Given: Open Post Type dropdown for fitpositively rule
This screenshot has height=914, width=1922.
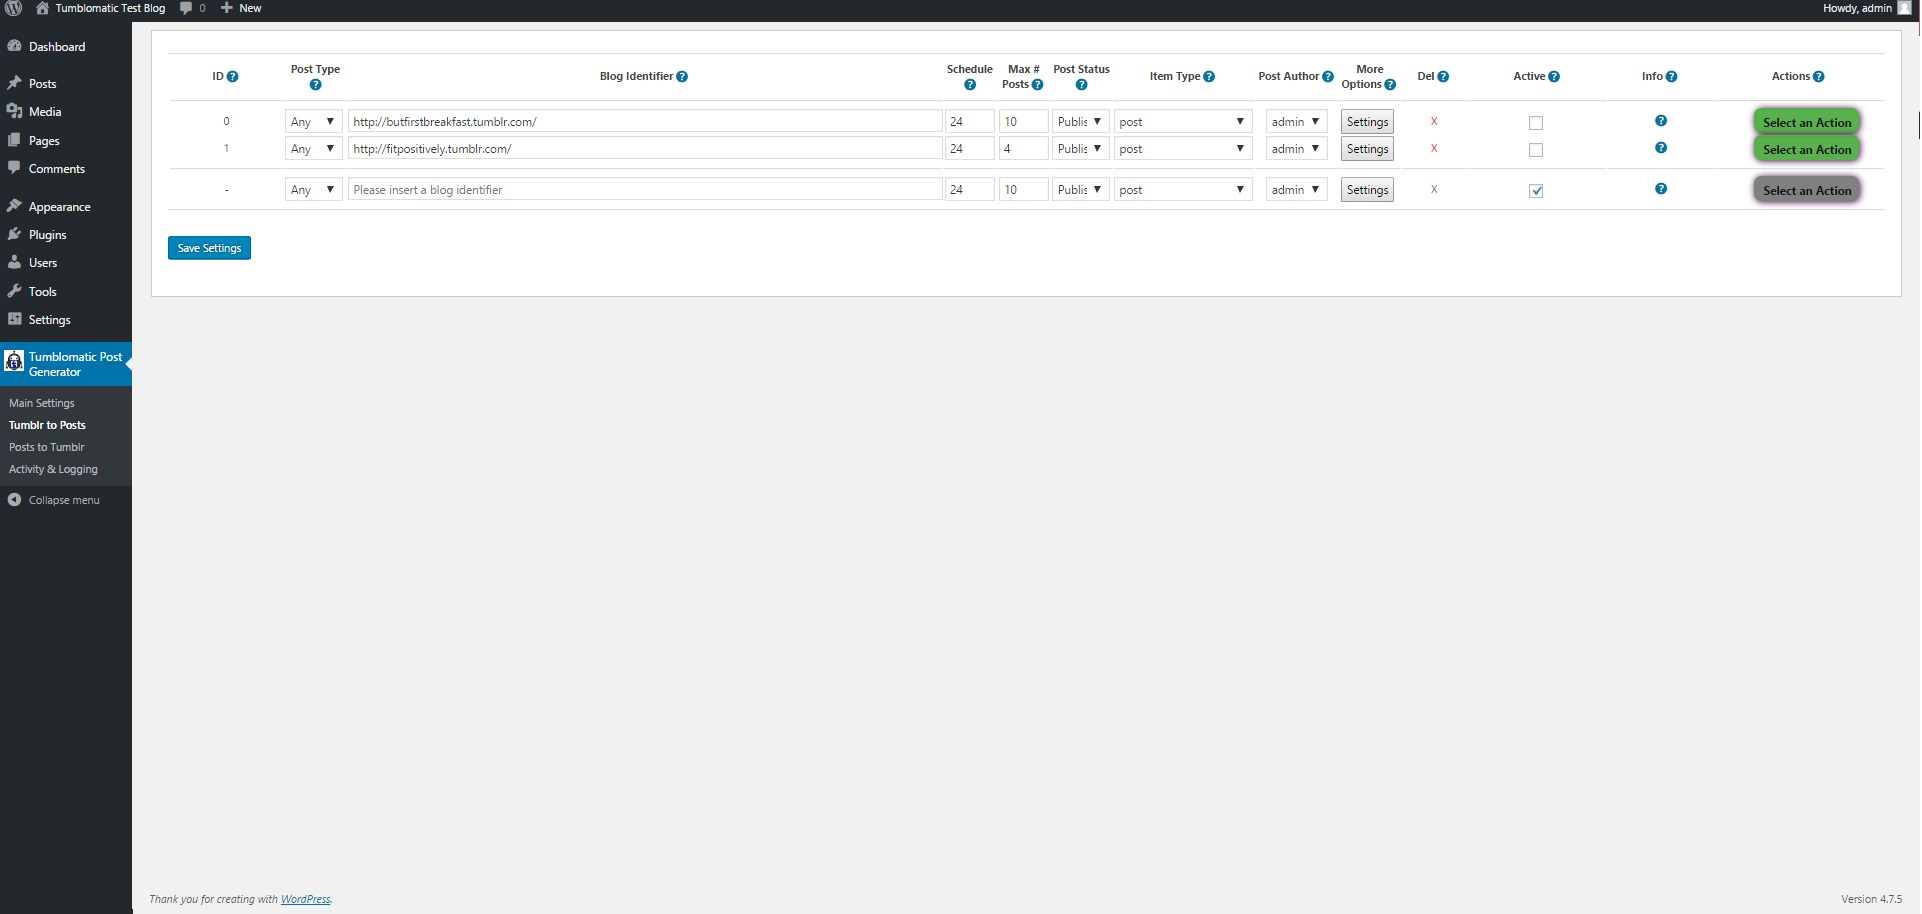Looking at the screenshot, I should pyautogui.click(x=314, y=149).
